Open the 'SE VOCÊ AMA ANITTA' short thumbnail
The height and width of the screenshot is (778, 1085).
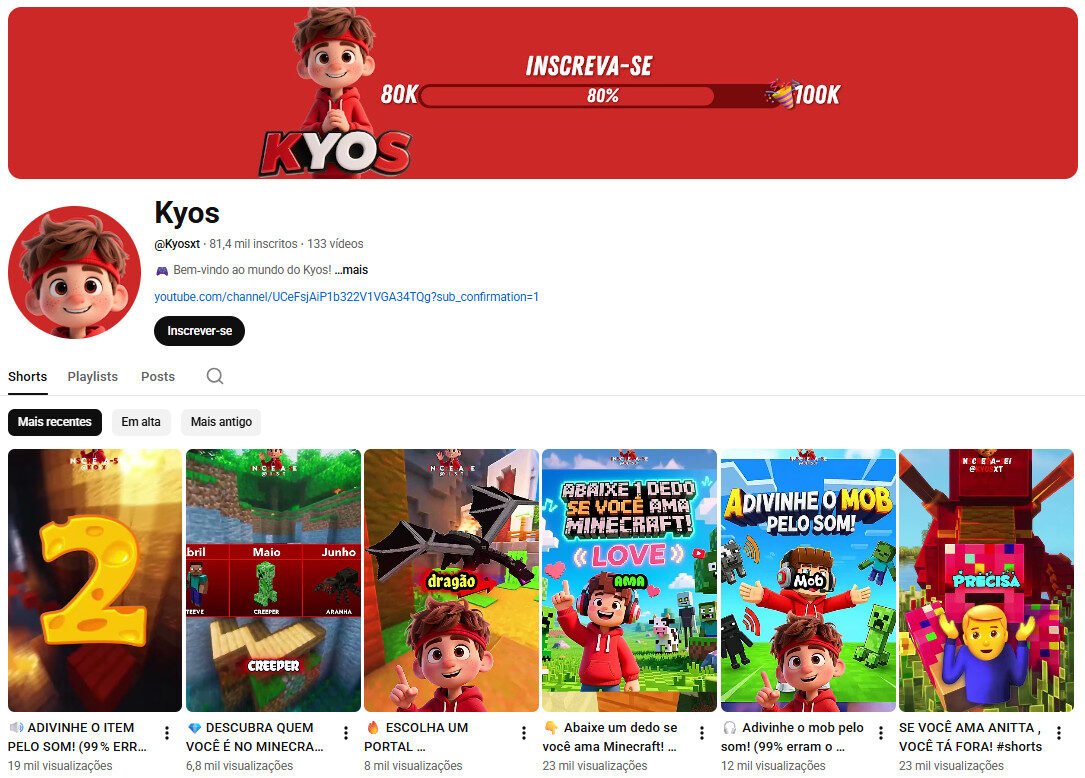(x=986, y=577)
